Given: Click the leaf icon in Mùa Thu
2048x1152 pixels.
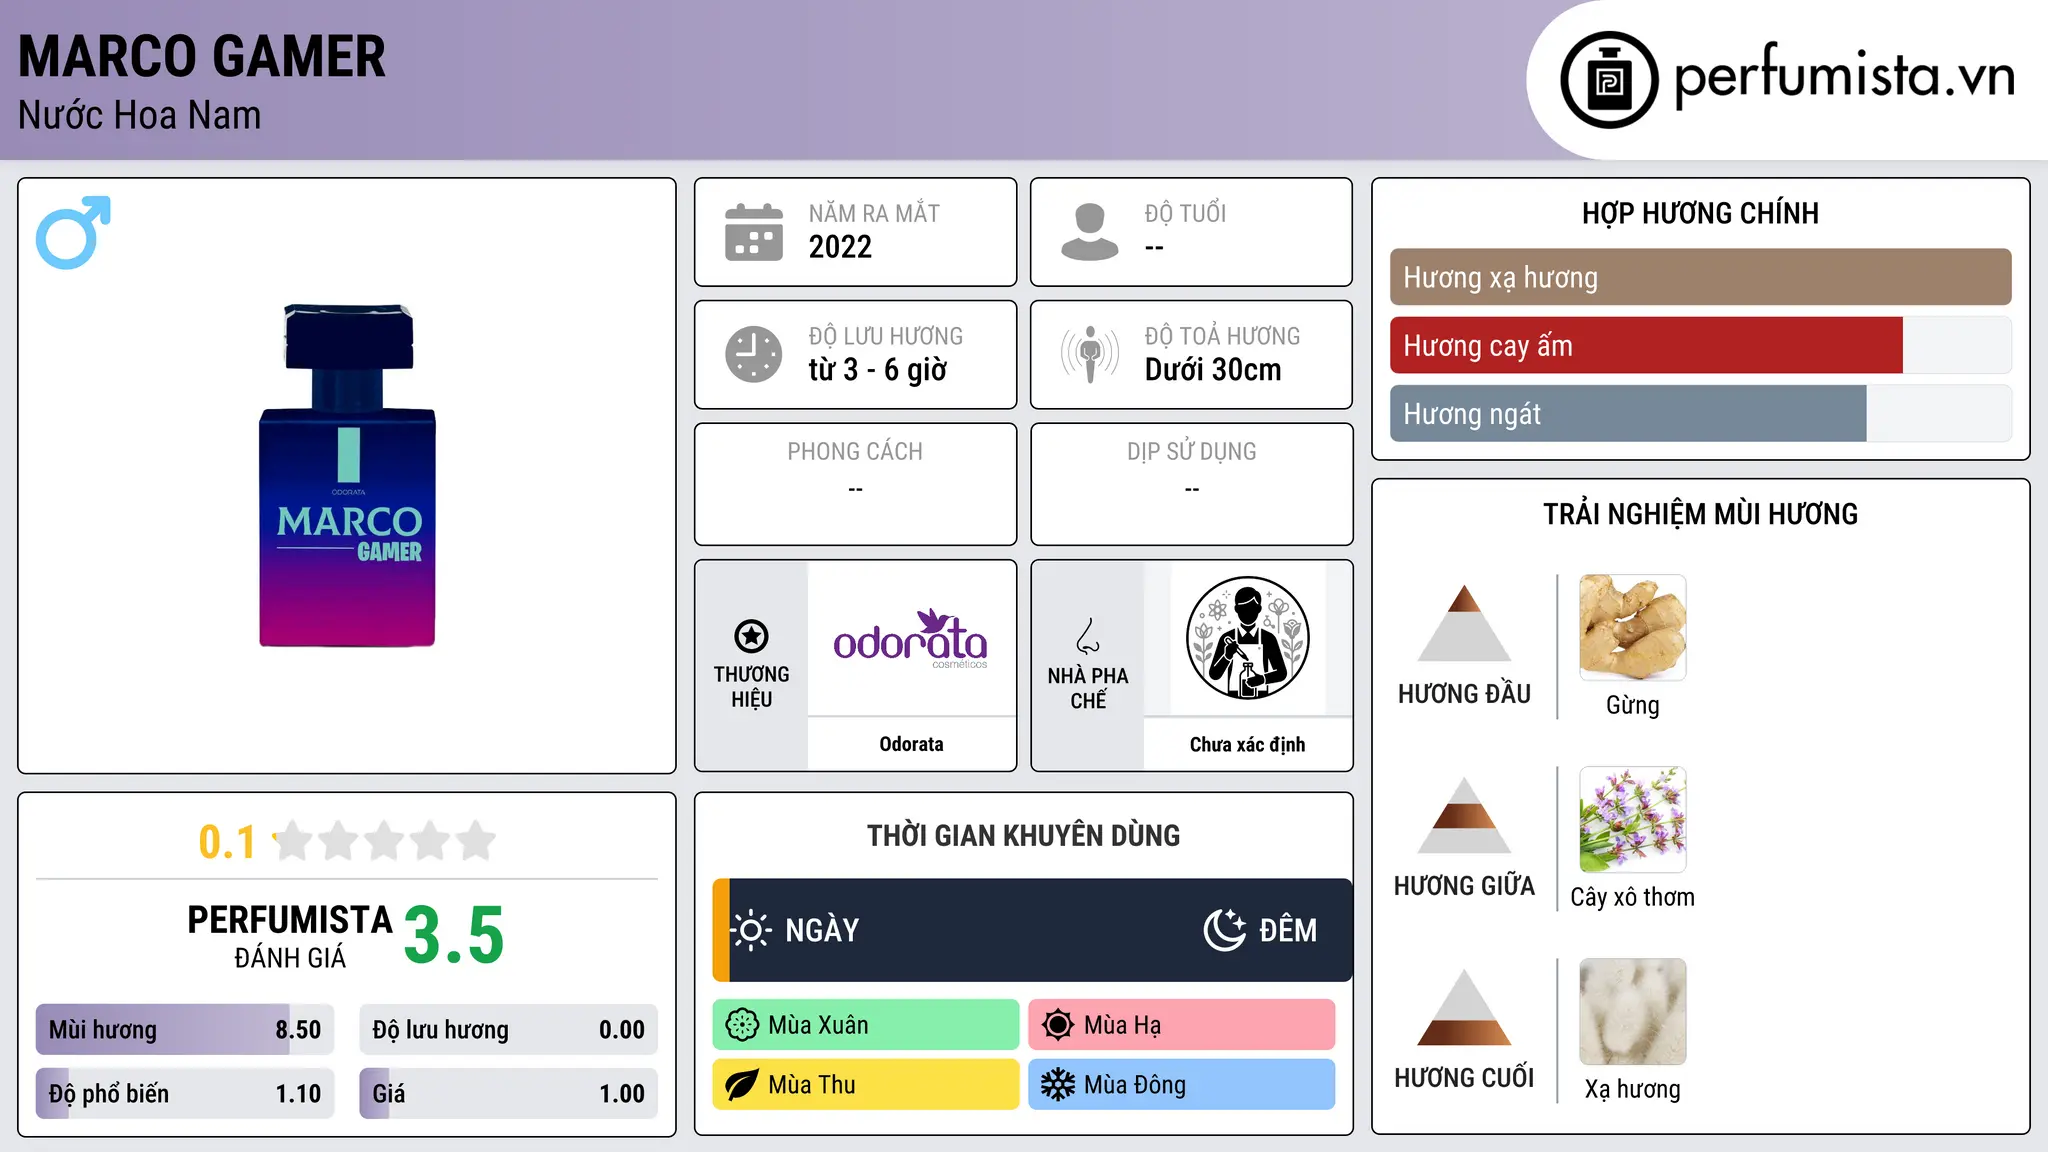Looking at the screenshot, I should [742, 1085].
